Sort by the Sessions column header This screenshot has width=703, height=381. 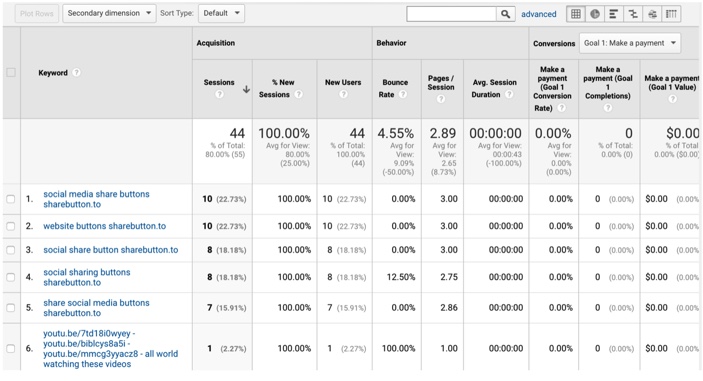pos(219,82)
